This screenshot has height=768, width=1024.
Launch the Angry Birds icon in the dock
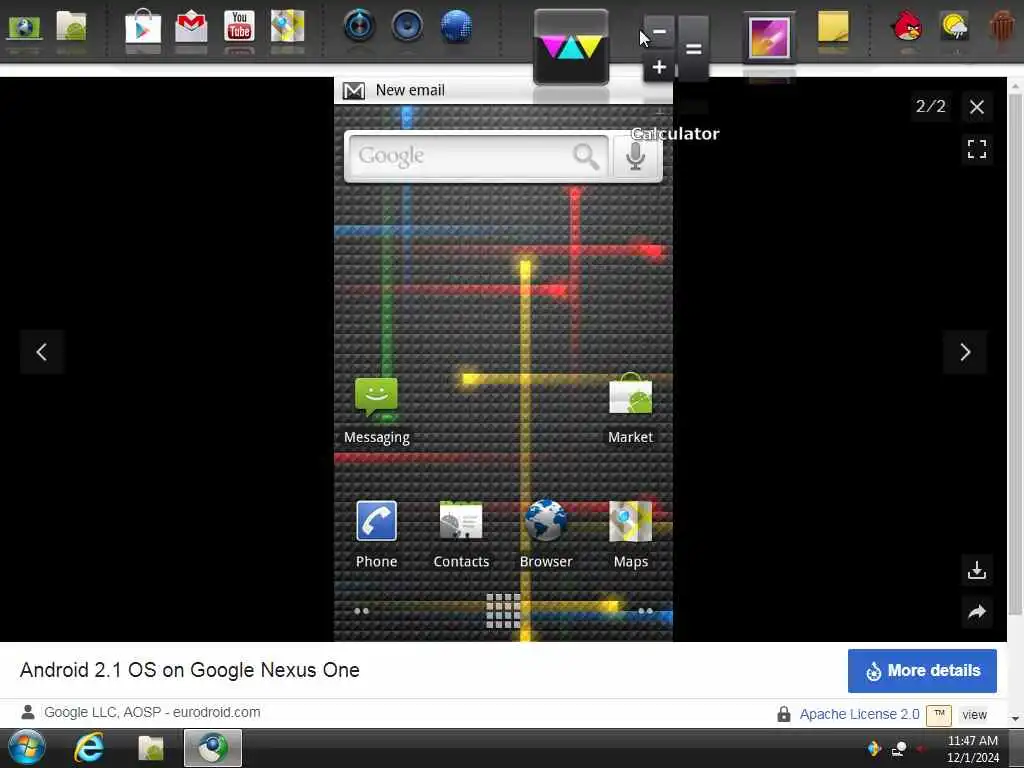(906, 27)
